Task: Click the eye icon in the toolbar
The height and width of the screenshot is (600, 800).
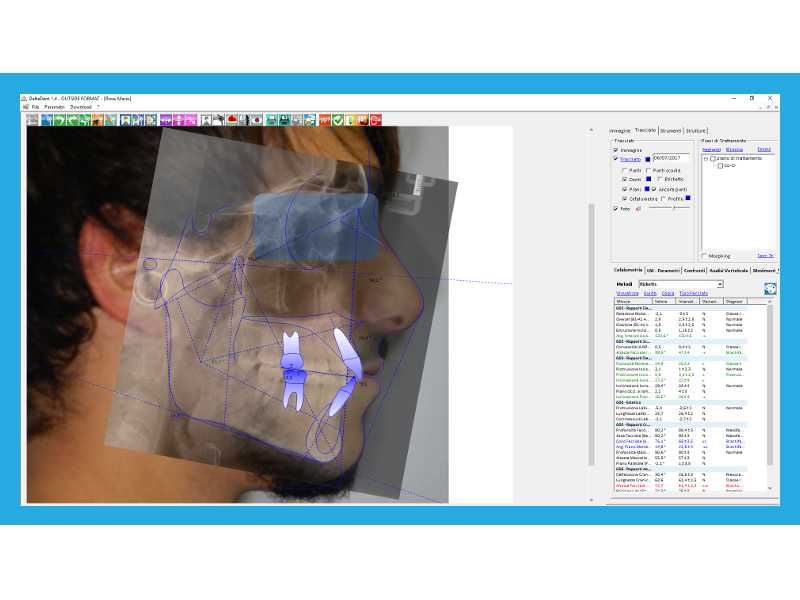Action: click(257, 120)
